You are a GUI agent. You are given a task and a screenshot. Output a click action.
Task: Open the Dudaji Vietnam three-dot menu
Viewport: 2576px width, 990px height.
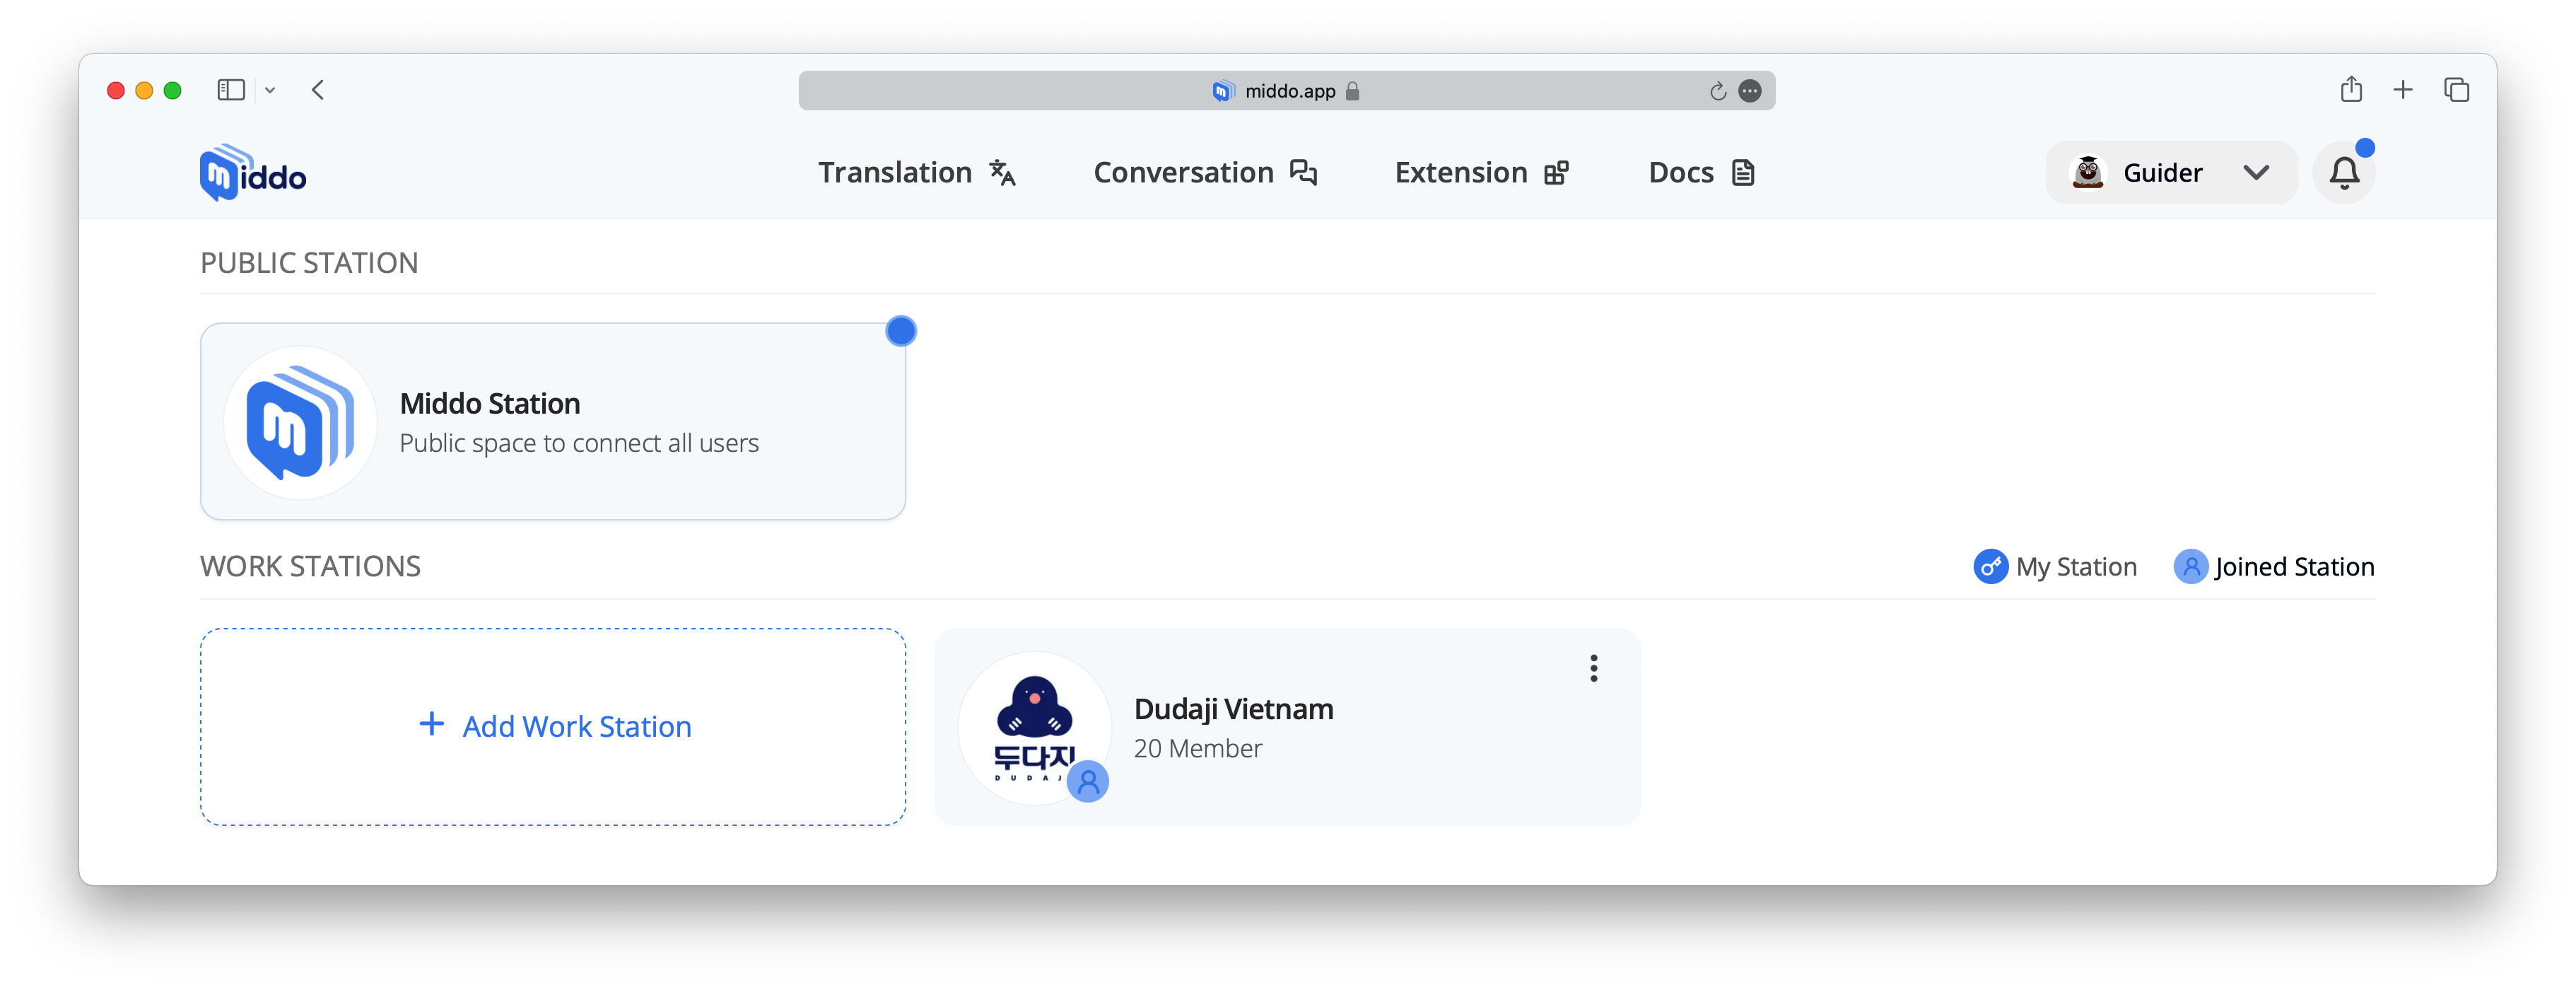[1593, 668]
